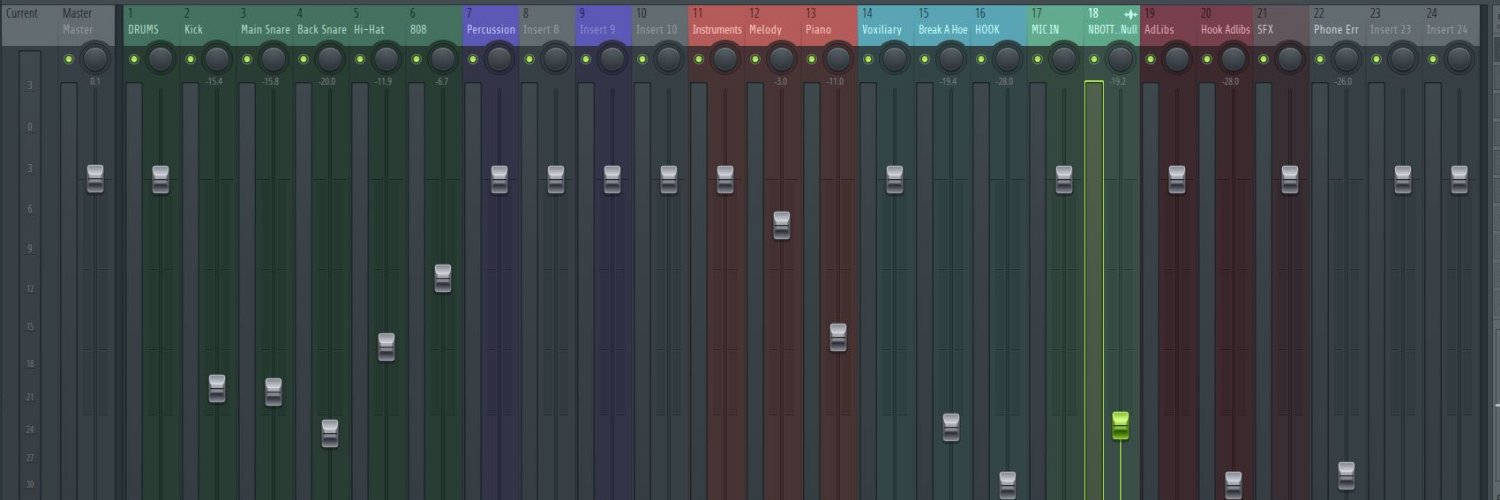Click the Insert 10 pan knob
Viewport: 1500px width, 500px height.
(669, 59)
